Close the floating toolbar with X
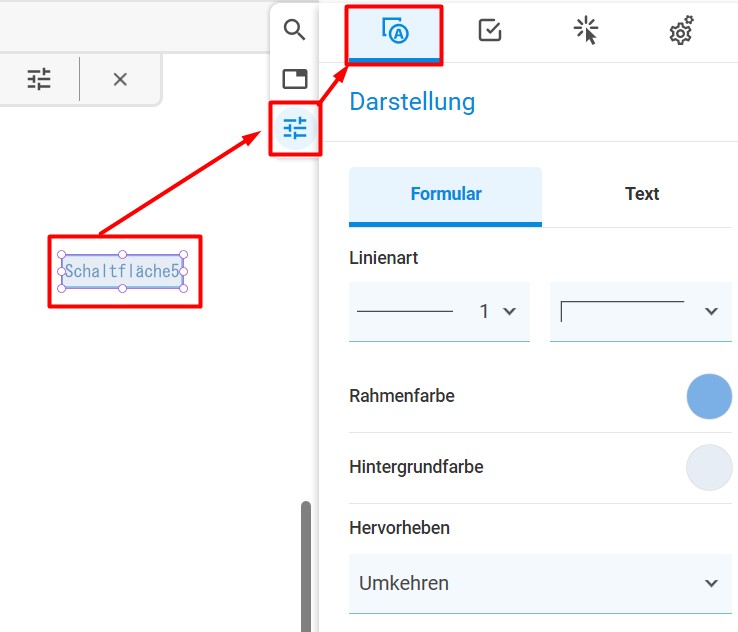 (120, 79)
